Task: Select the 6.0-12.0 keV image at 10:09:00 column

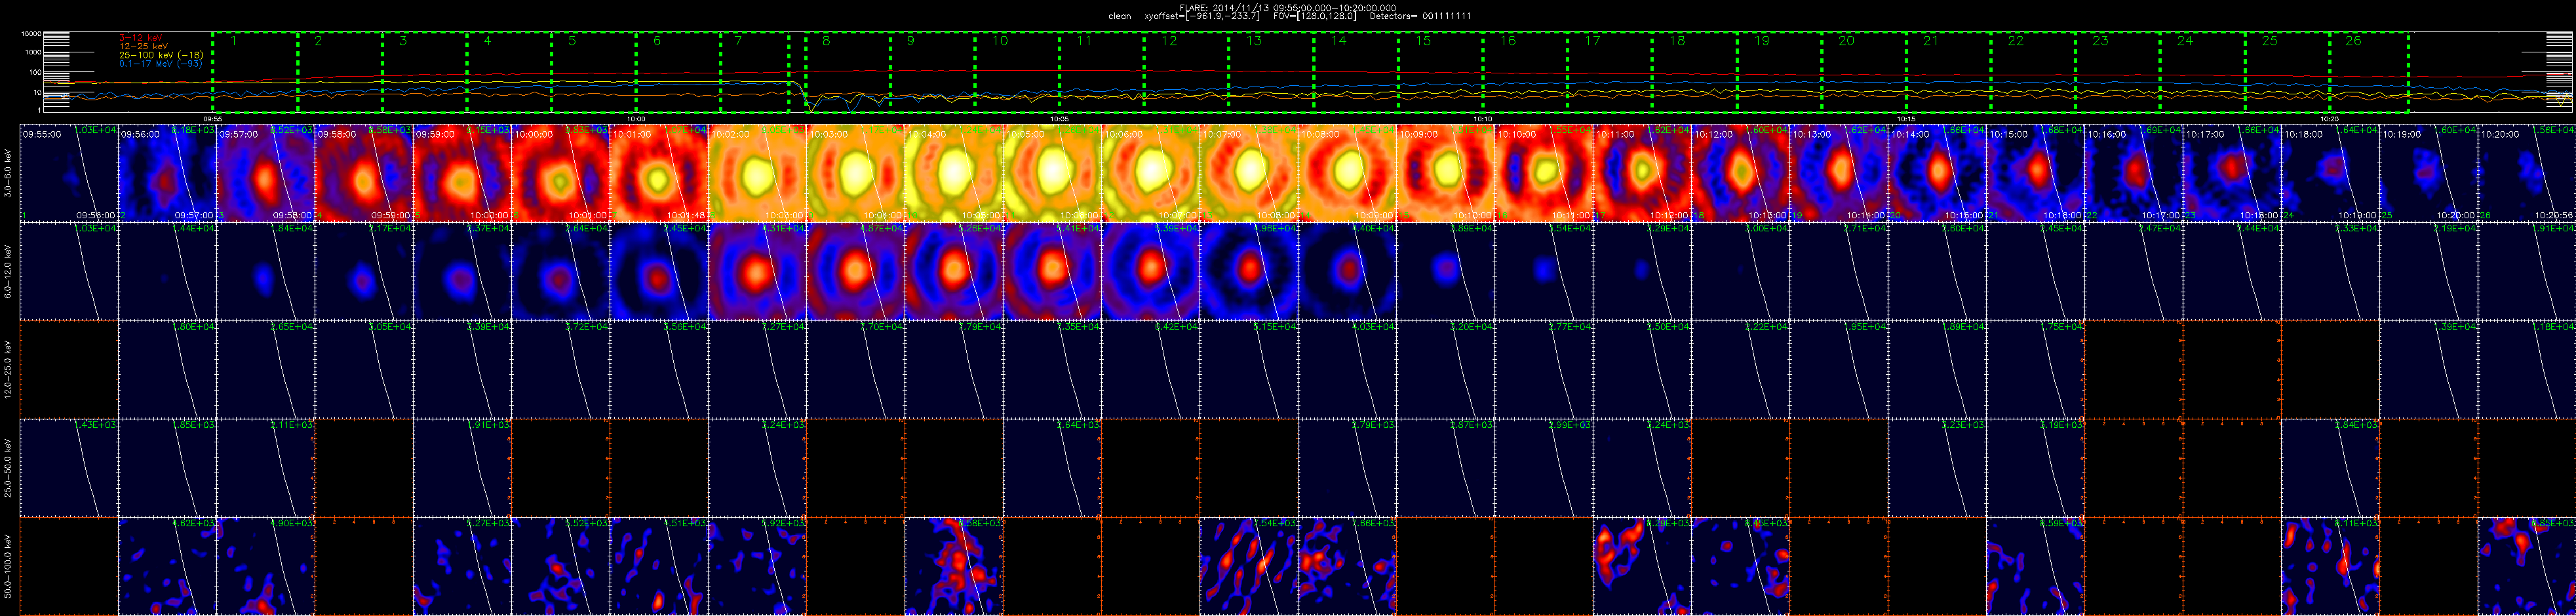Action: (1445, 271)
